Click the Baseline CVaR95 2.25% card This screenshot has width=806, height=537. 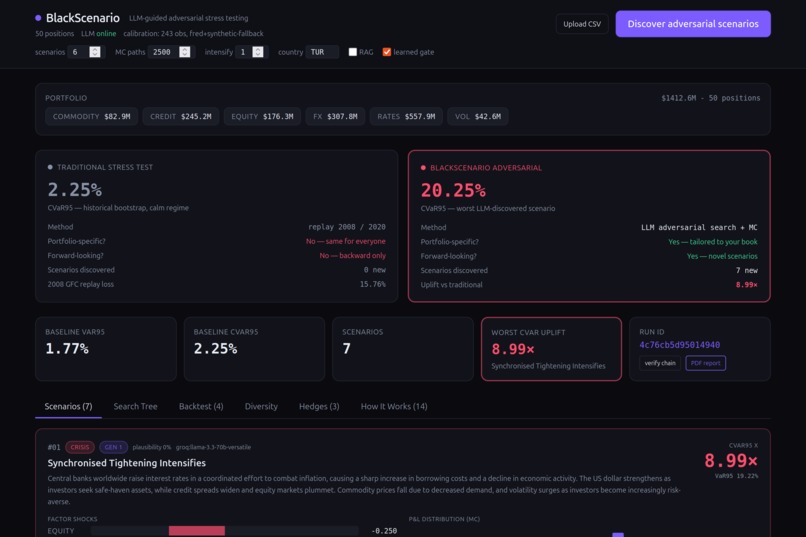coord(254,349)
